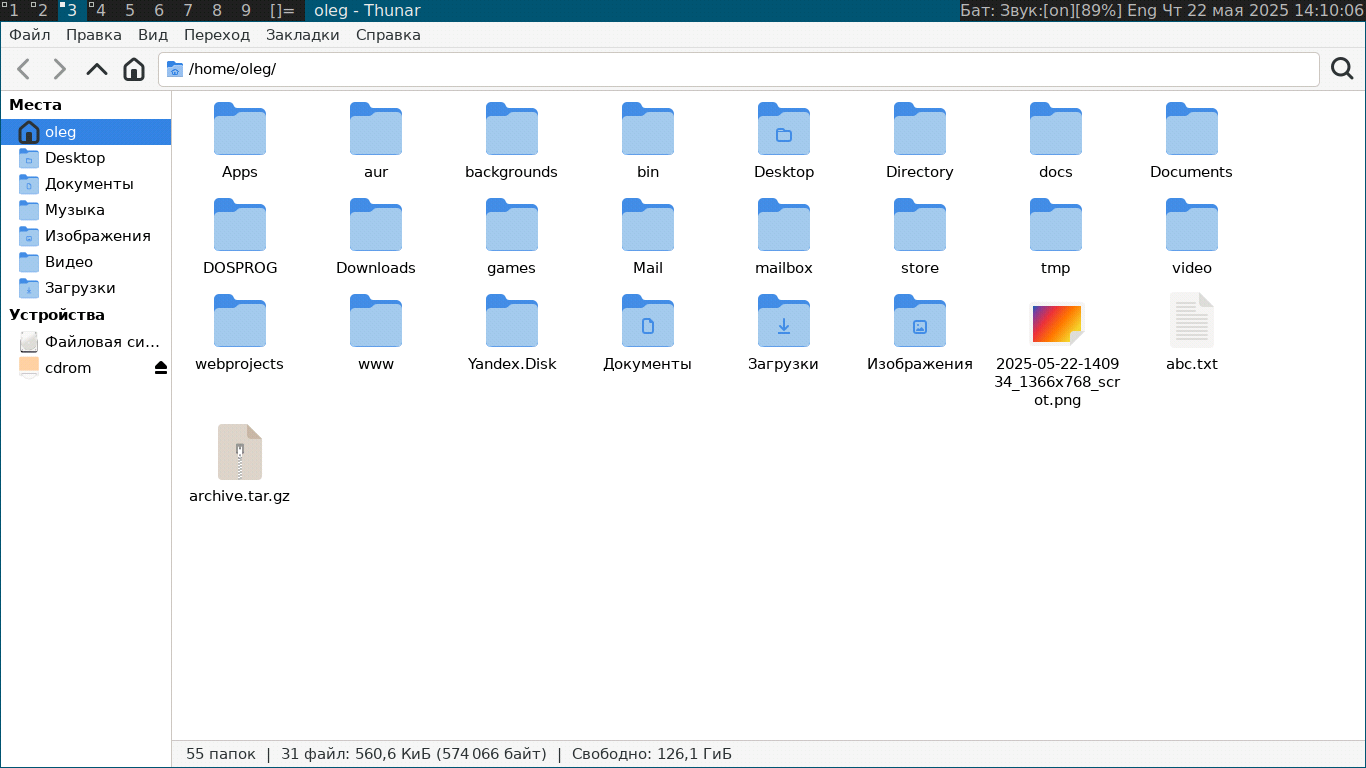This screenshot has height=768, width=1366.
Task: Open Видео in the sidebar
Action: 86,262
